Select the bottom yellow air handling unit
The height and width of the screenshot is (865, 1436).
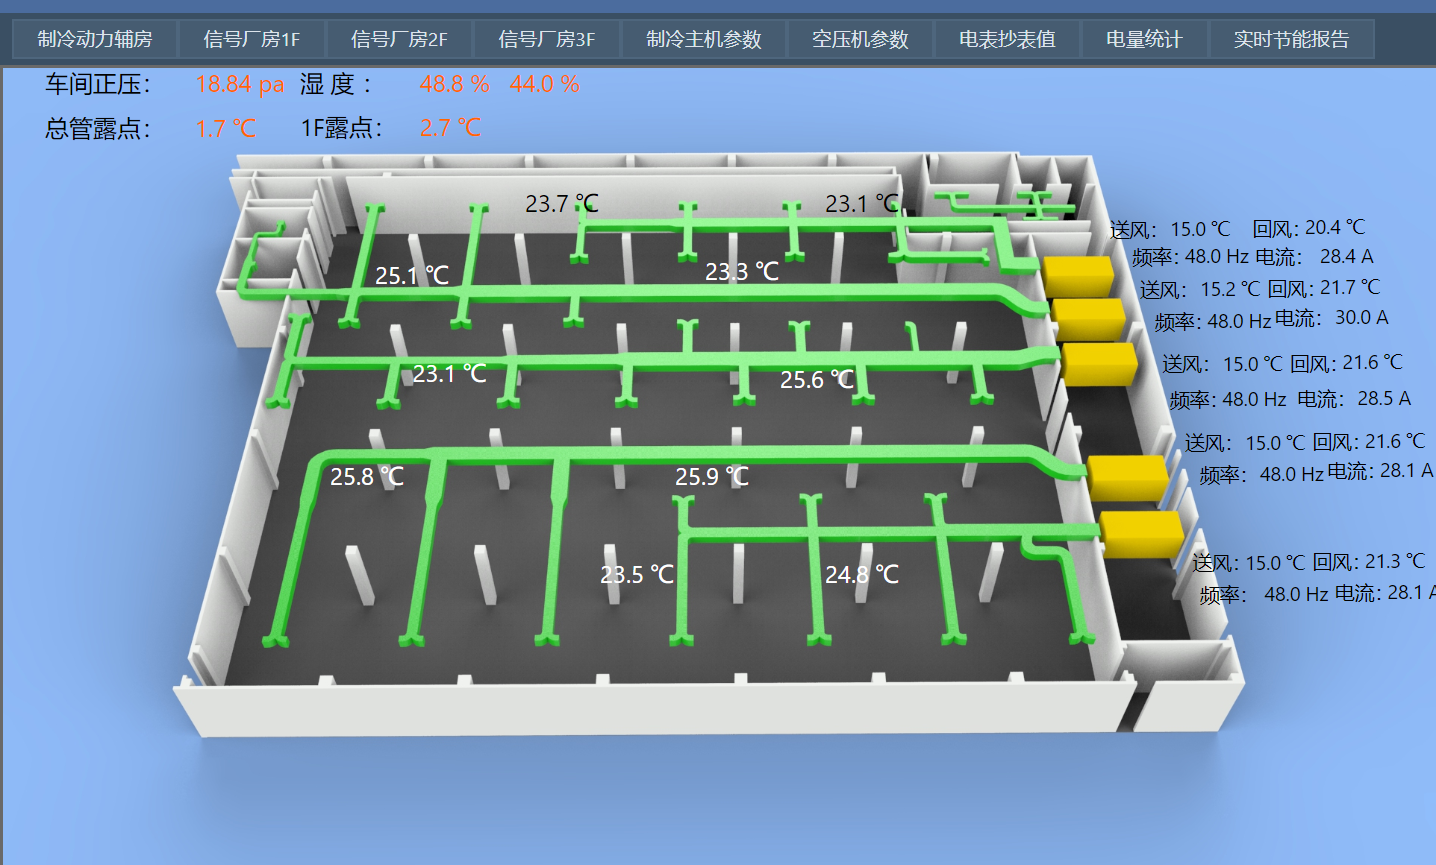(x=1141, y=534)
